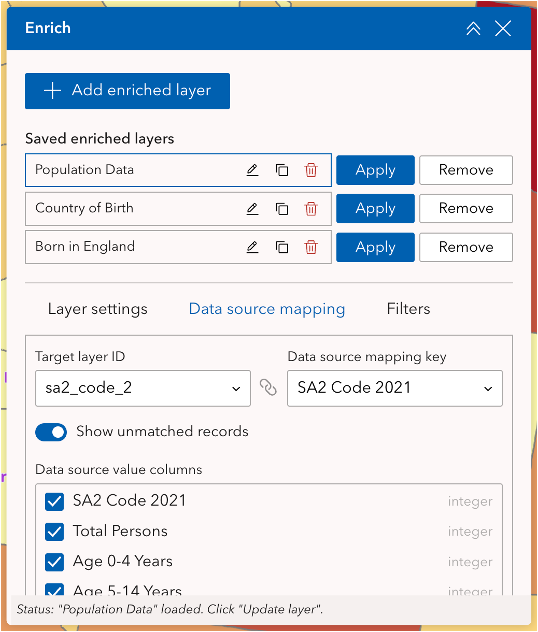The height and width of the screenshot is (632, 538).
Task: Switch to the Layer settings tab
Action: (98, 309)
